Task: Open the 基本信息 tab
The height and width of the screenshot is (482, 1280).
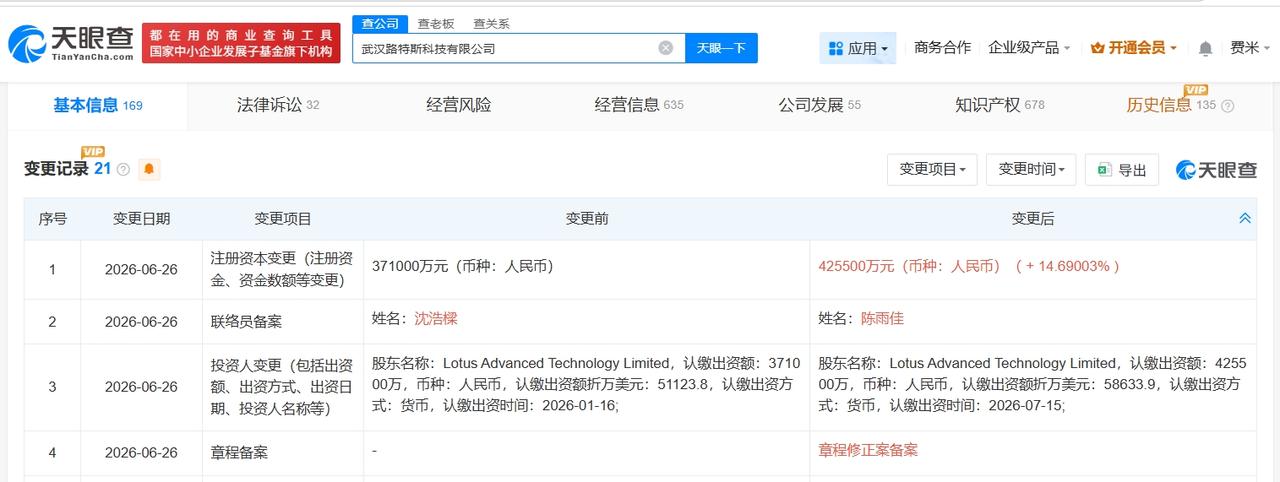Action: click(97, 105)
